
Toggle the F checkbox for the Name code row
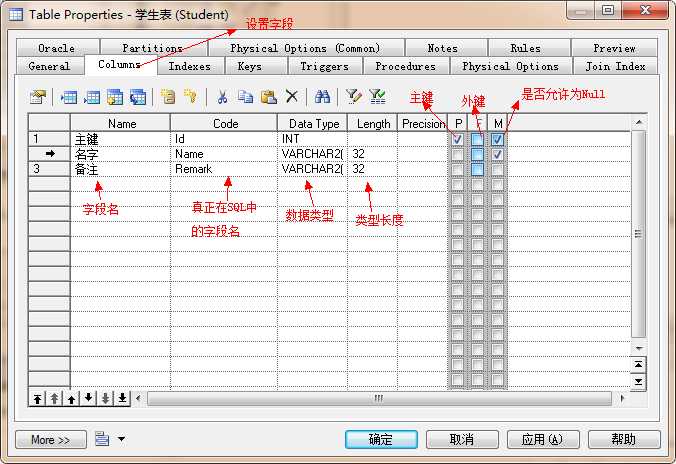pos(477,154)
